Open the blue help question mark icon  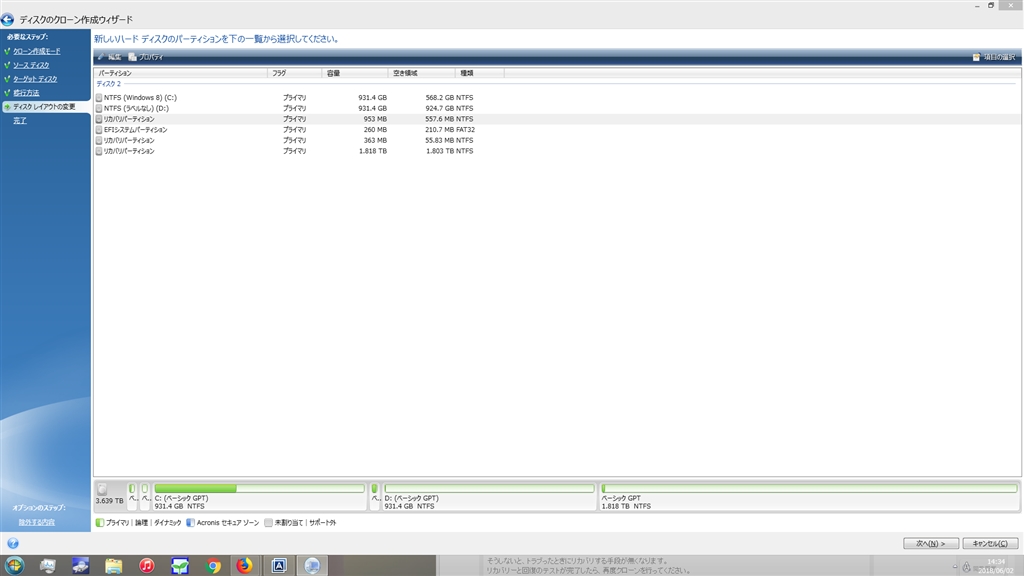point(12,543)
